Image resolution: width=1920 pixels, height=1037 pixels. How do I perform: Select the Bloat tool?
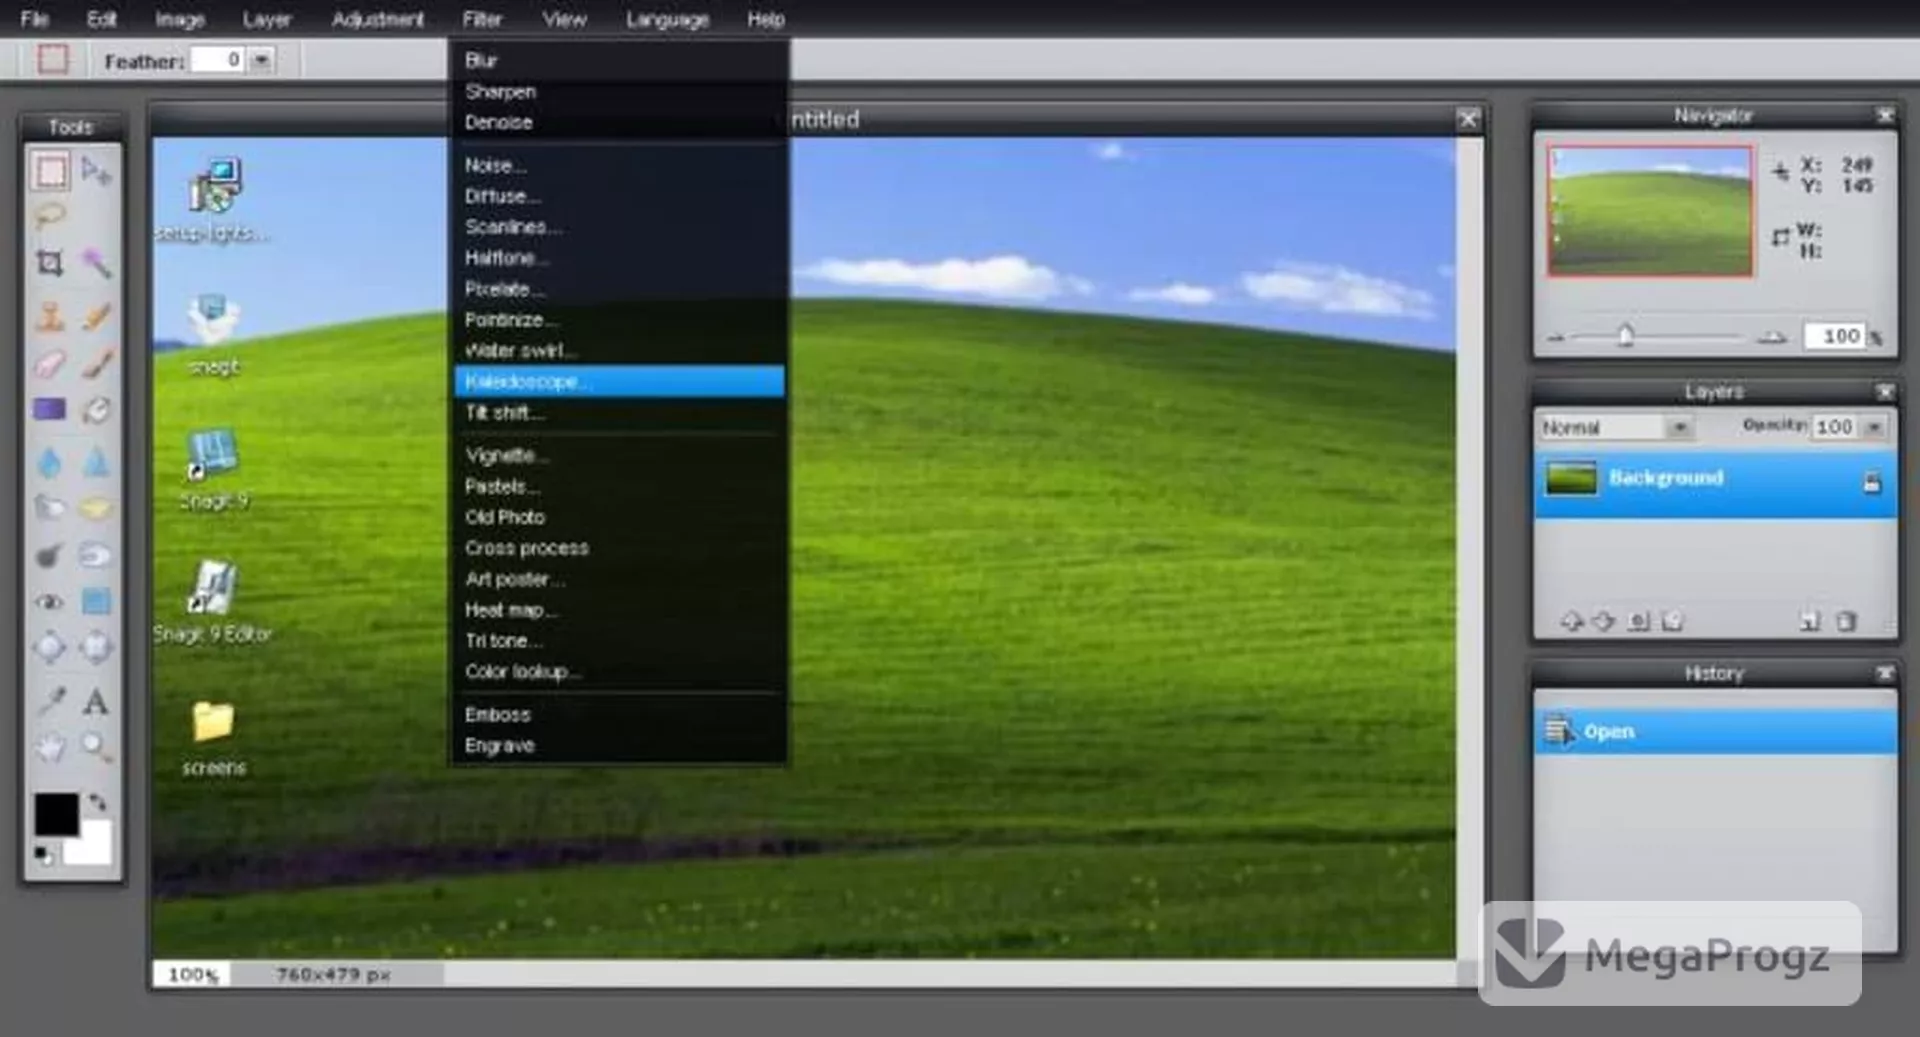(50, 648)
